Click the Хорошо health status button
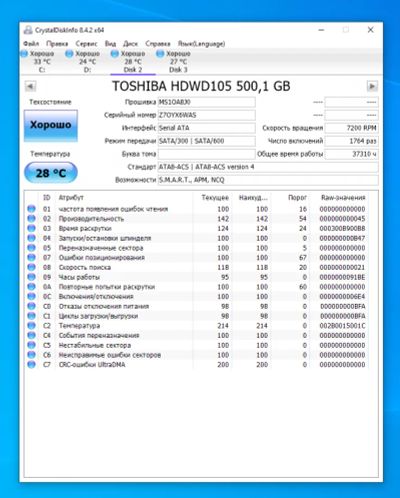 (51, 126)
